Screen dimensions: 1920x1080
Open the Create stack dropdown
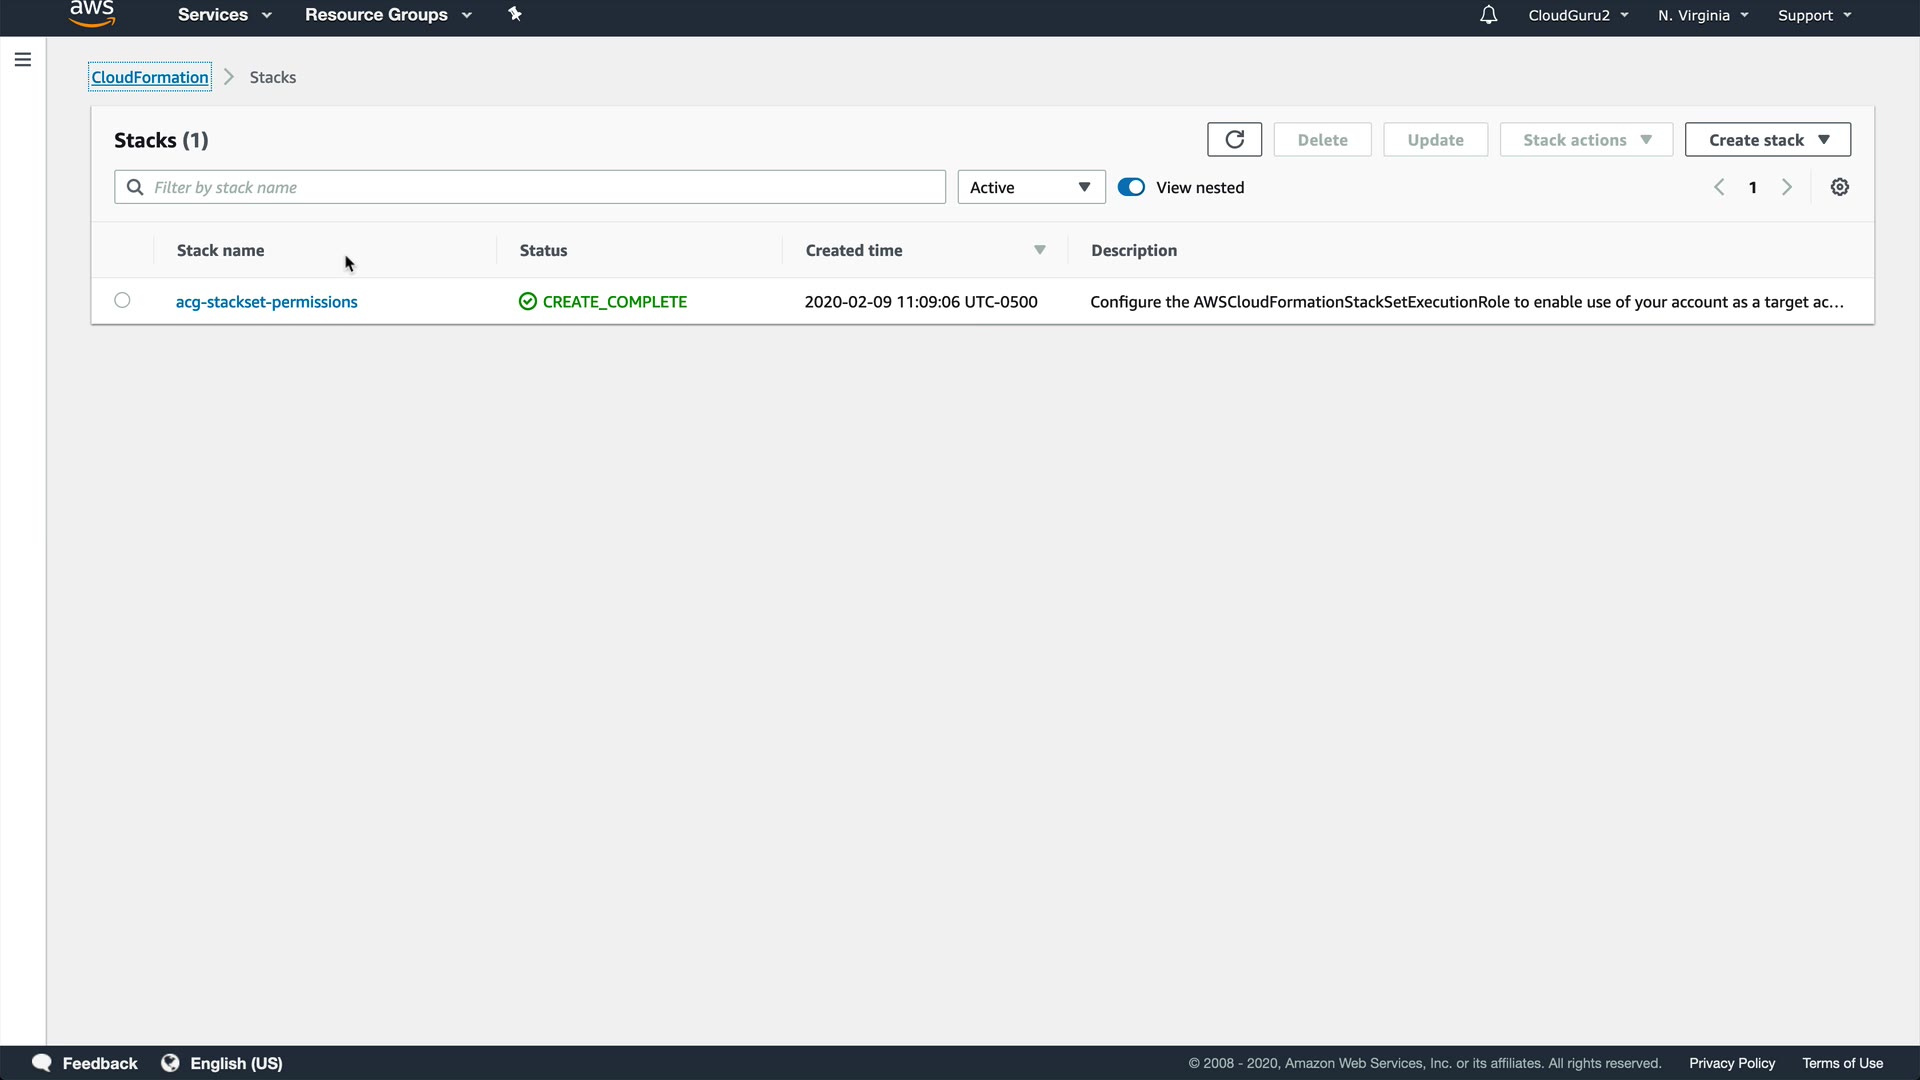point(1767,140)
